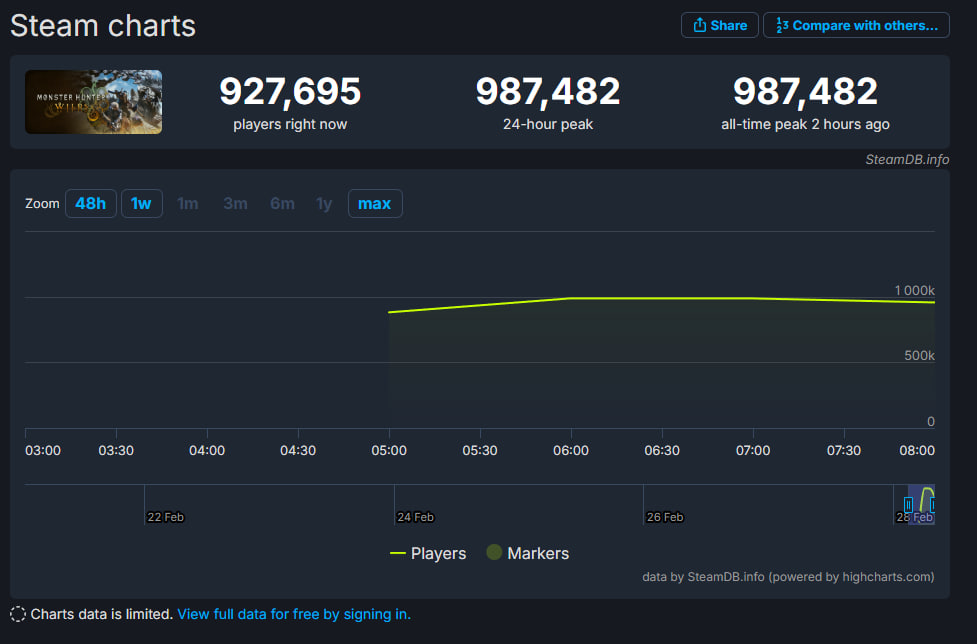Click the all-time peak 2 hours ago label

[x=805, y=125]
